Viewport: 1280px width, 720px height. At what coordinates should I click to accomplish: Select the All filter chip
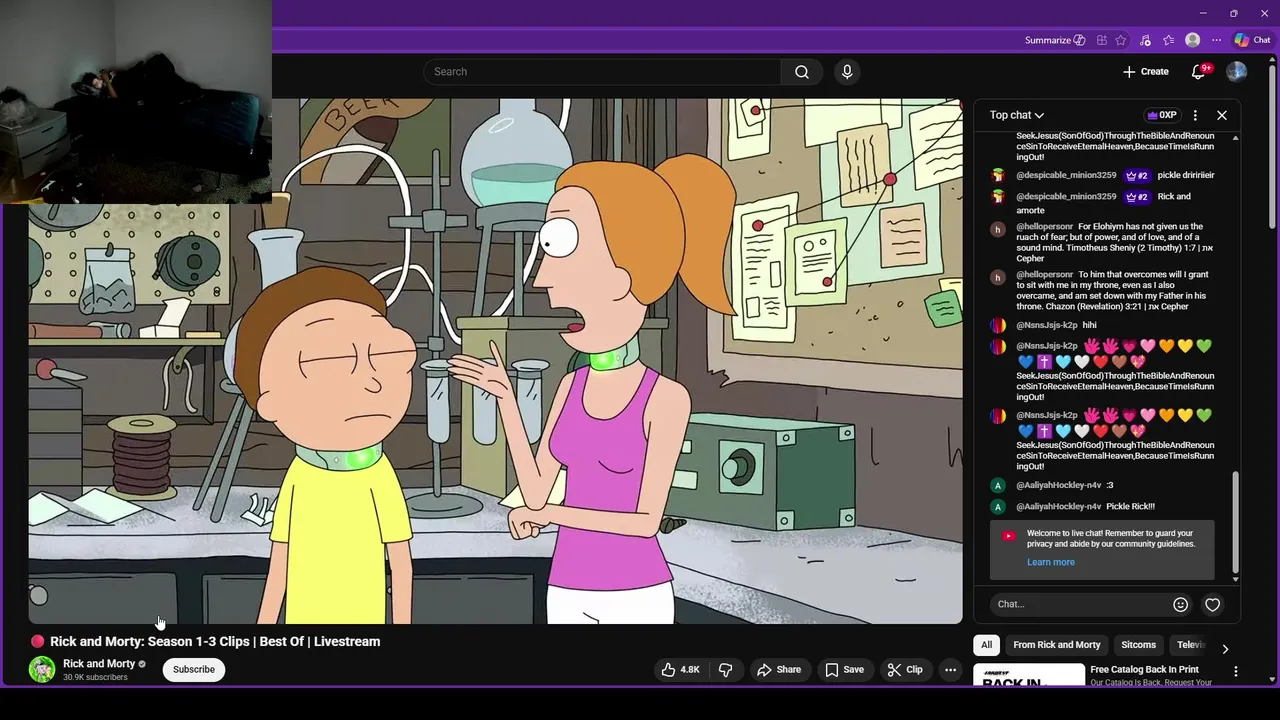986,645
